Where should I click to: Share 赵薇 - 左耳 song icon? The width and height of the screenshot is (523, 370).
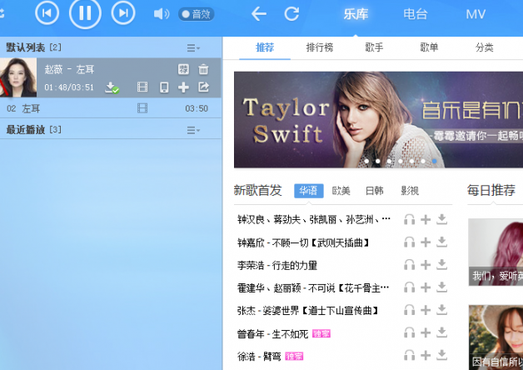click(203, 87)
